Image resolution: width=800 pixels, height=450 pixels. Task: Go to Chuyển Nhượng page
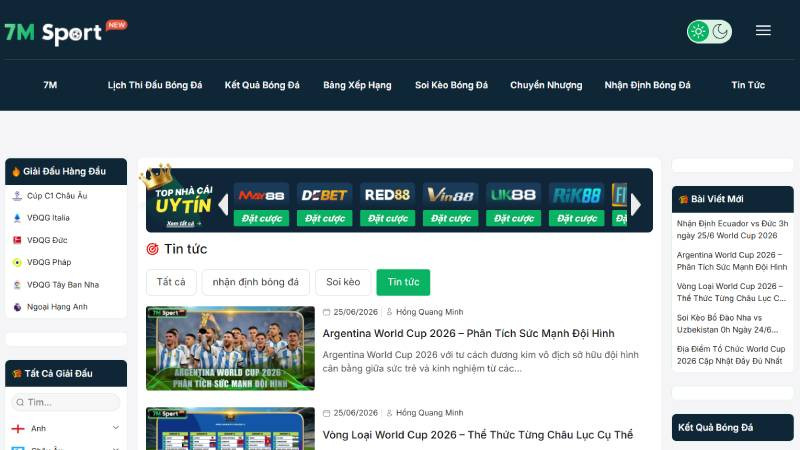click(x=546, y=85)
